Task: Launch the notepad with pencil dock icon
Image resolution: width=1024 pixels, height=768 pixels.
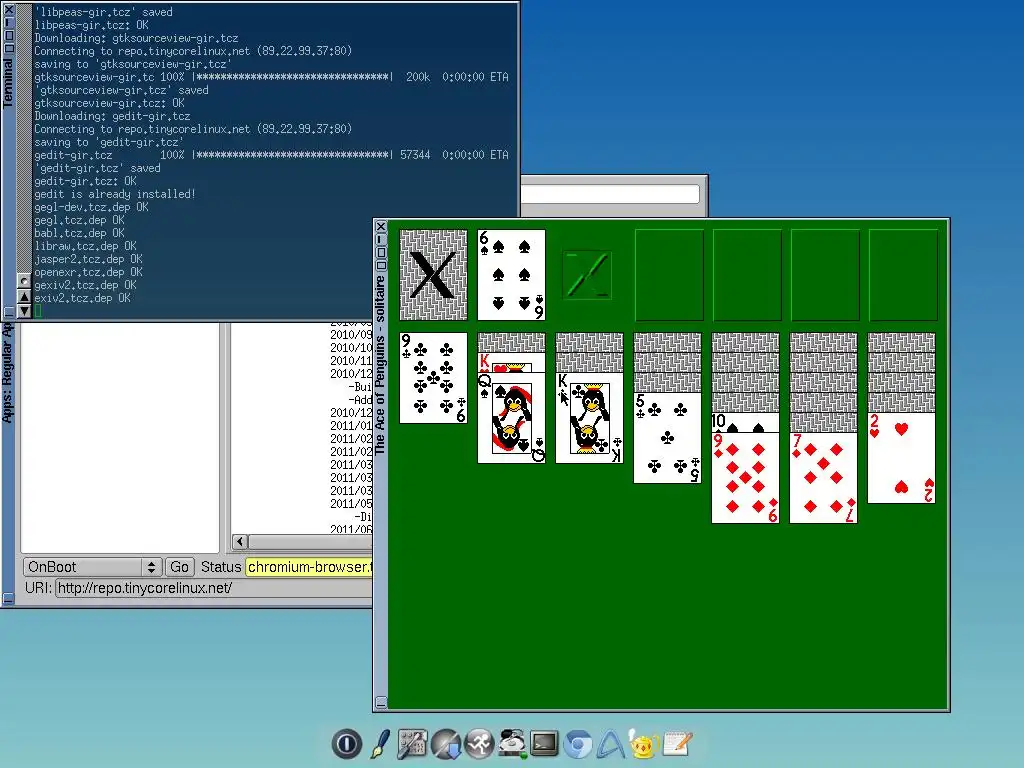Action: pyautogui.click(x=677, y=744)
